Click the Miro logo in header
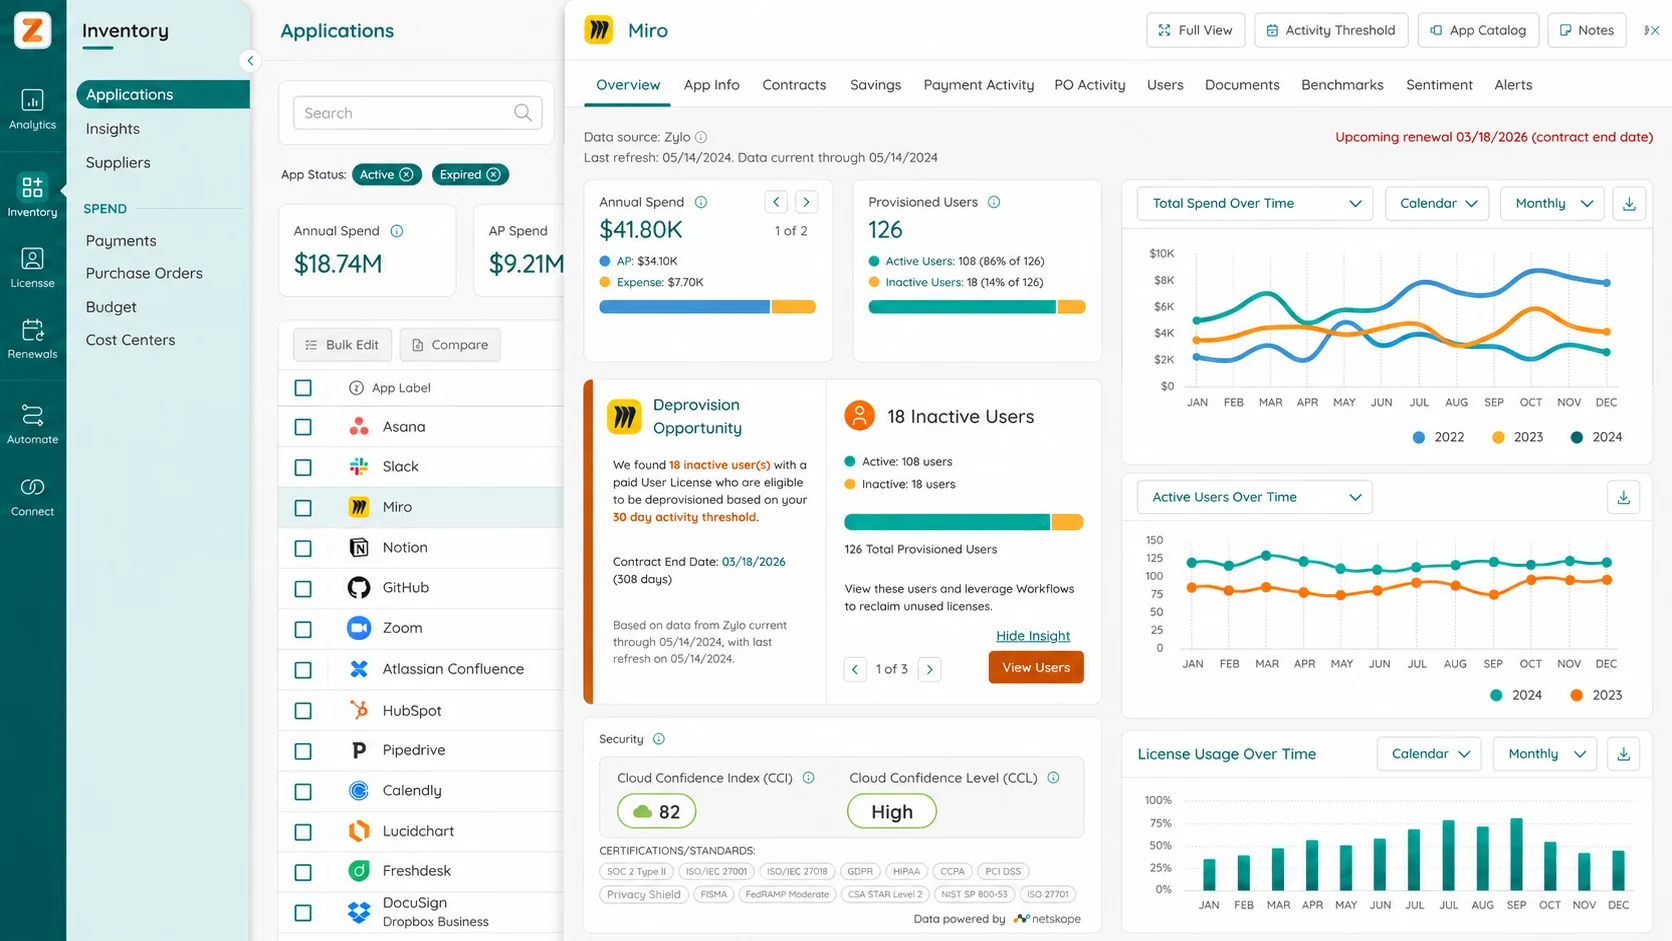The image size is (1672, 941). click(599, 30)
